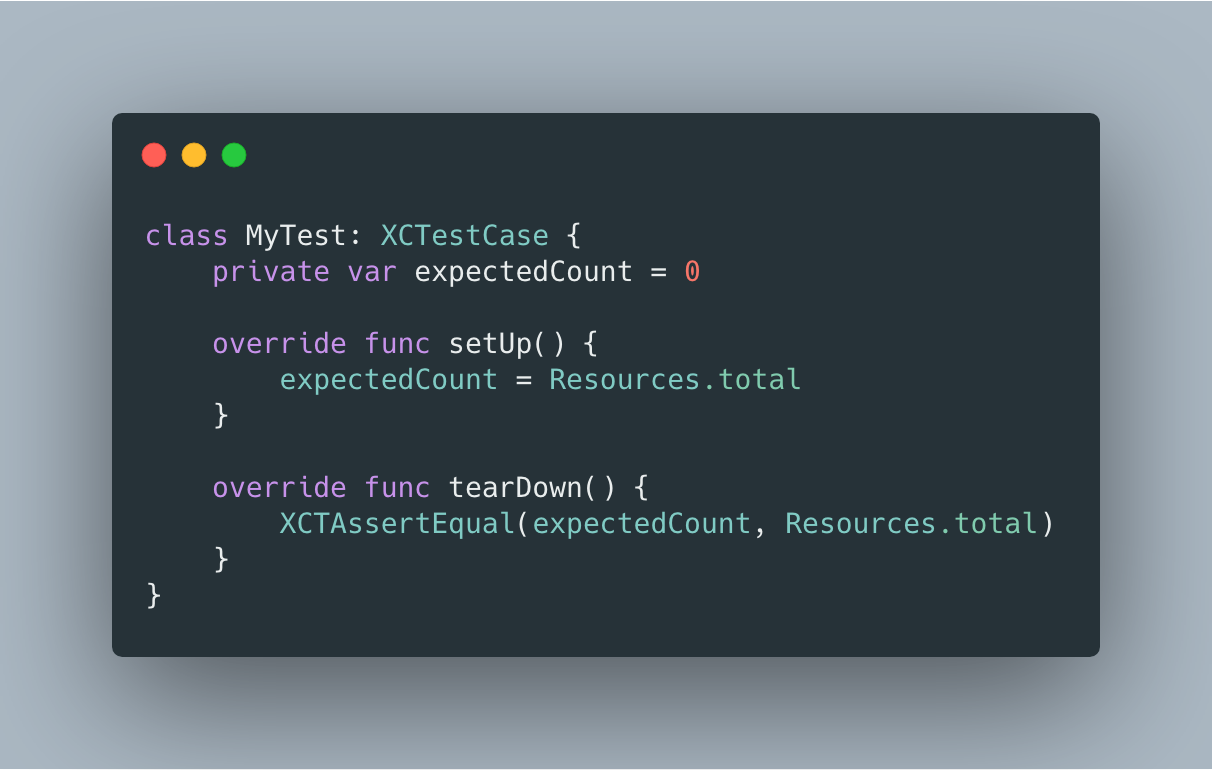Click 'override' on the tearDown line
The height and width of the screenshot is (770, 1212).
click(x=280, y=488)
